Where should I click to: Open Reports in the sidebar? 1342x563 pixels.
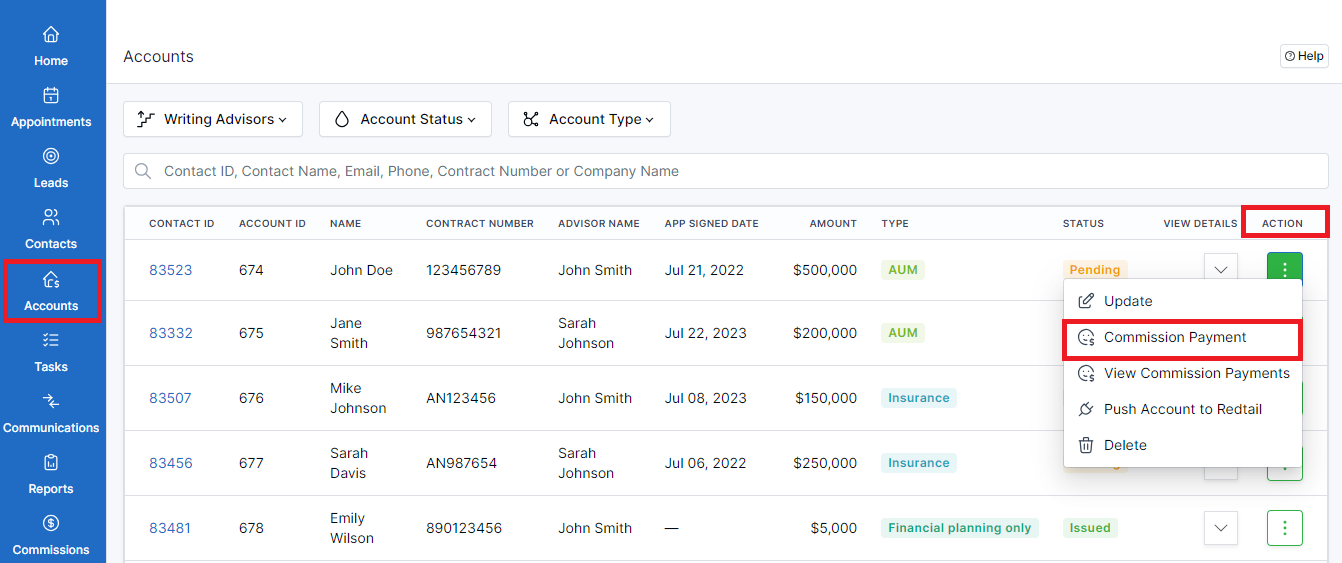(51, 475)
